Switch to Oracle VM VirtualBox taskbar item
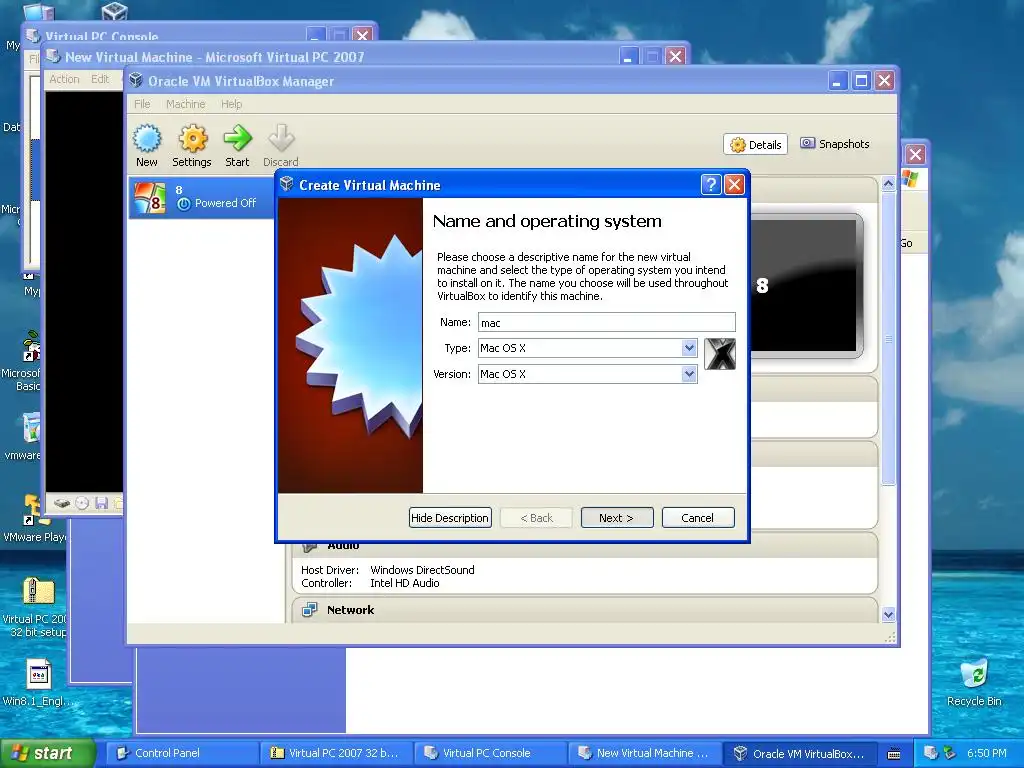Viewport: 1024px width, 768px height. (x=799, y=753)
